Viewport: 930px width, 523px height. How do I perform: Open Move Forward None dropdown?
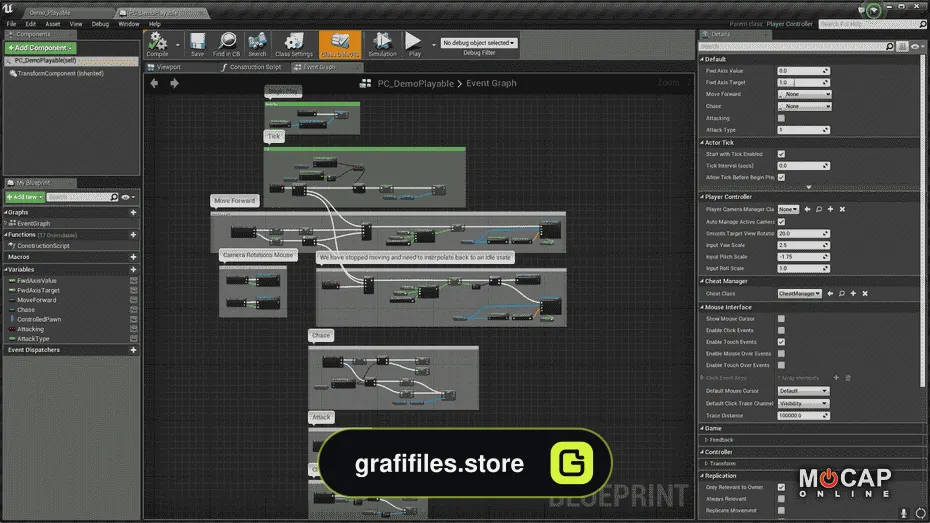(804, 94)
